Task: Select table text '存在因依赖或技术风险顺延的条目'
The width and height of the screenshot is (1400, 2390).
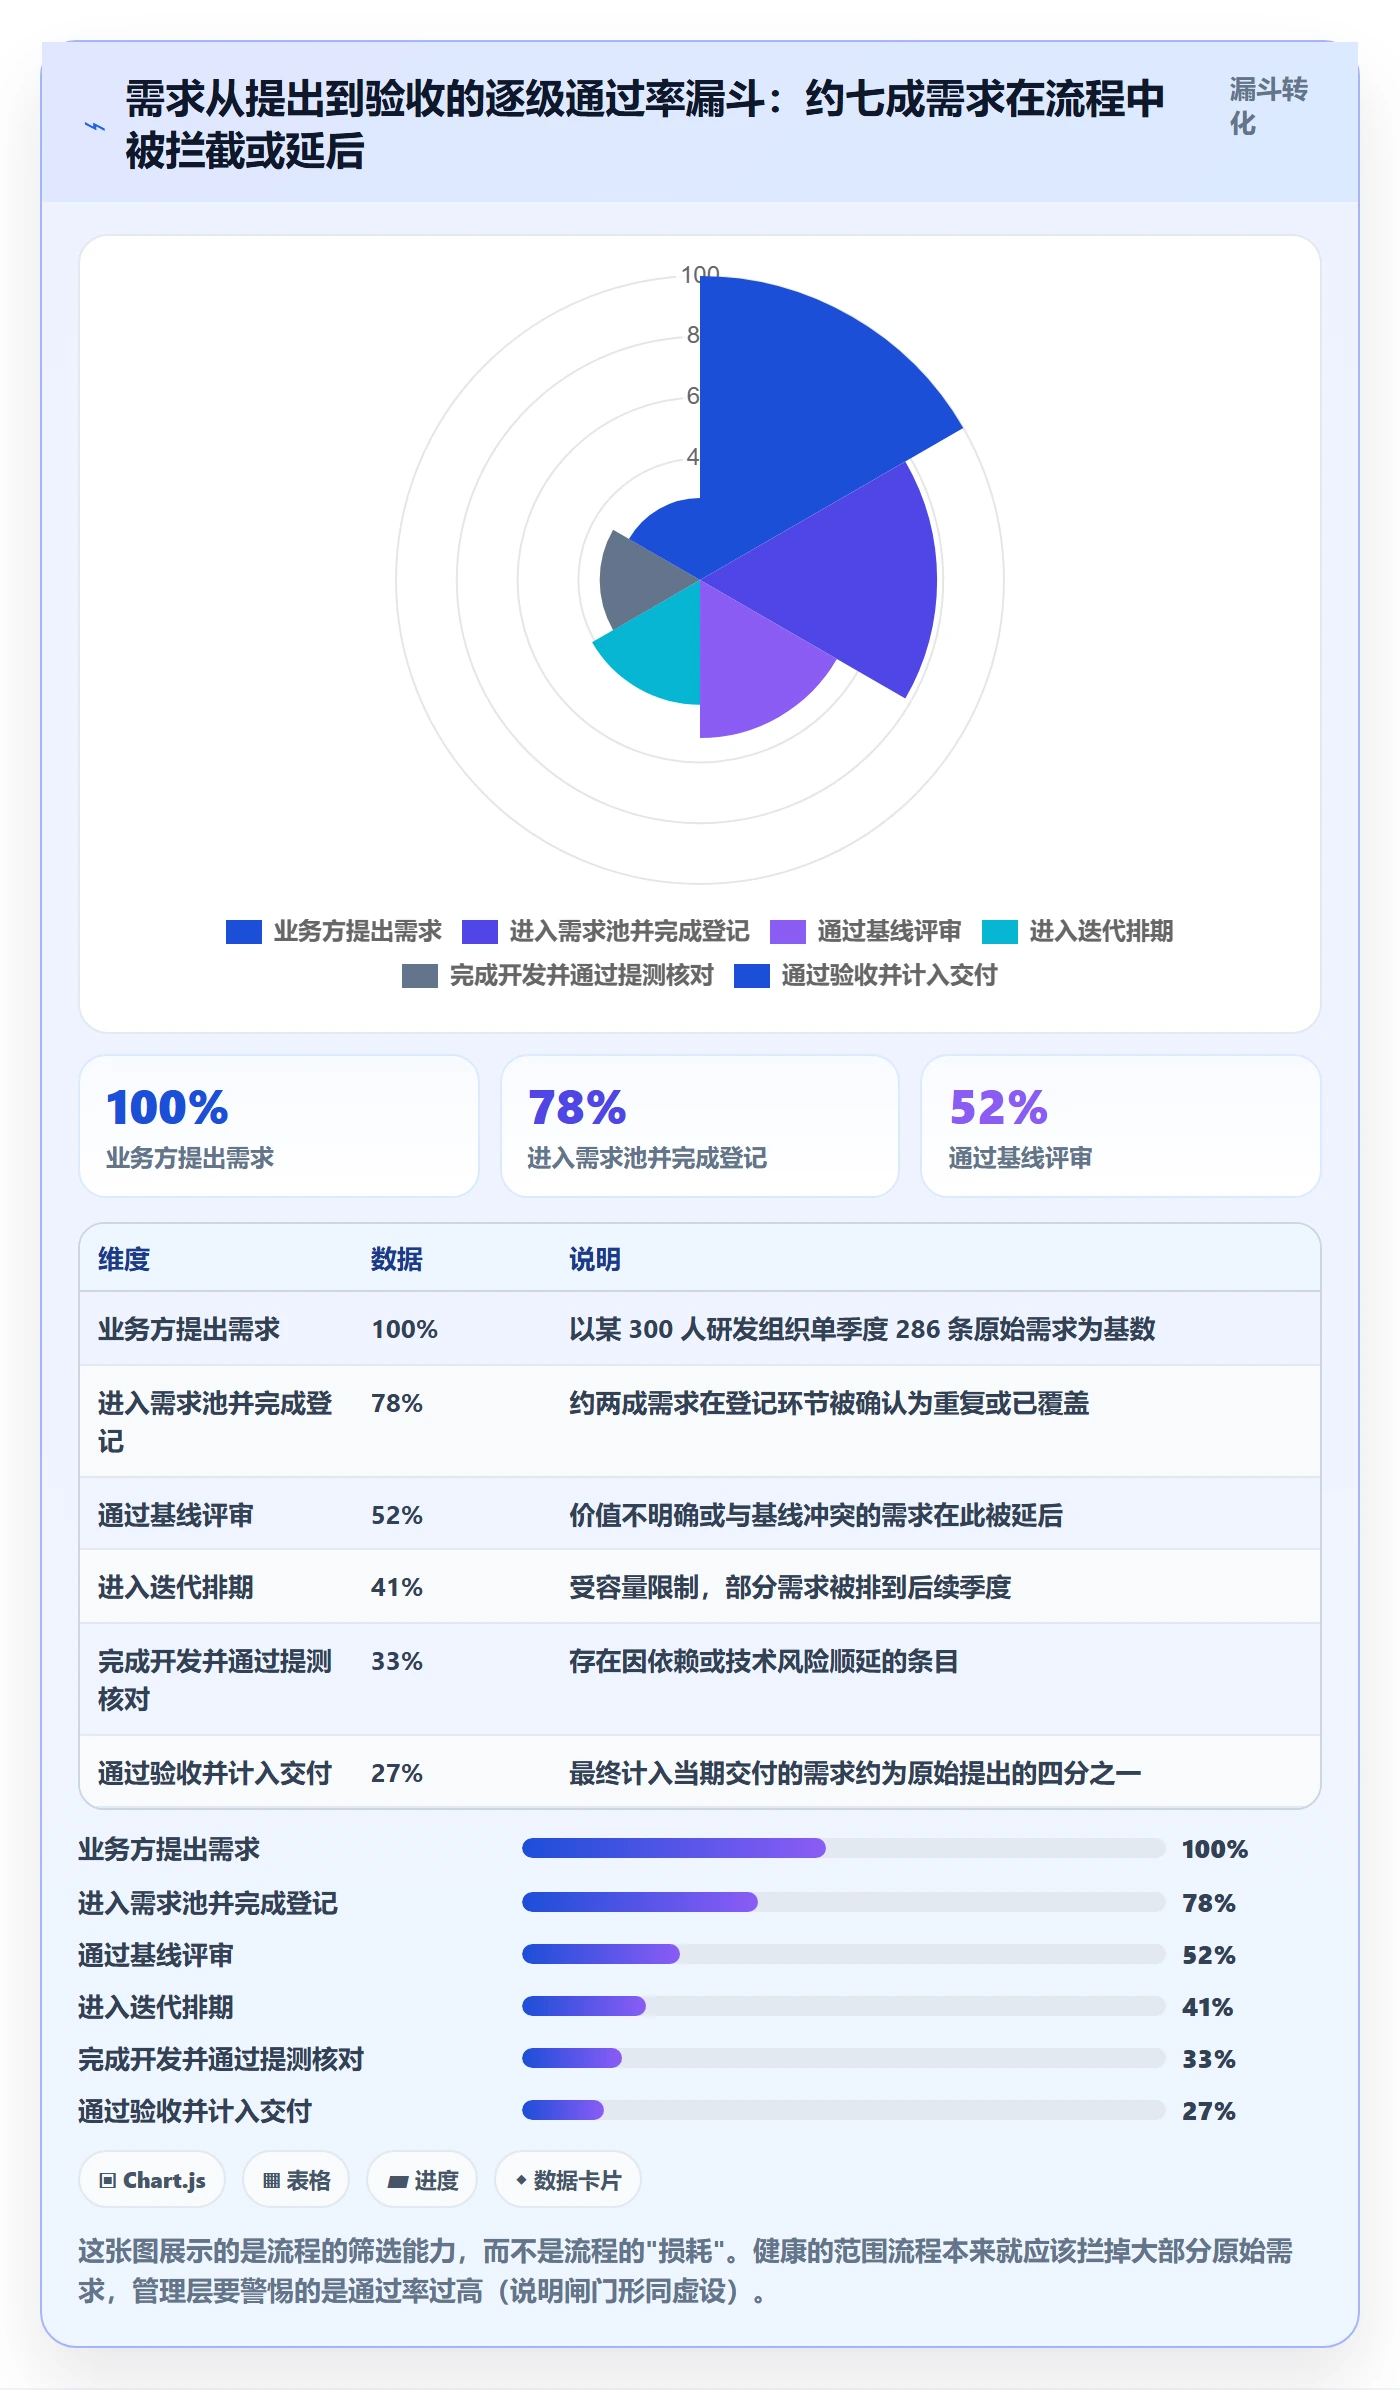Action: [x=764, y=1661]
